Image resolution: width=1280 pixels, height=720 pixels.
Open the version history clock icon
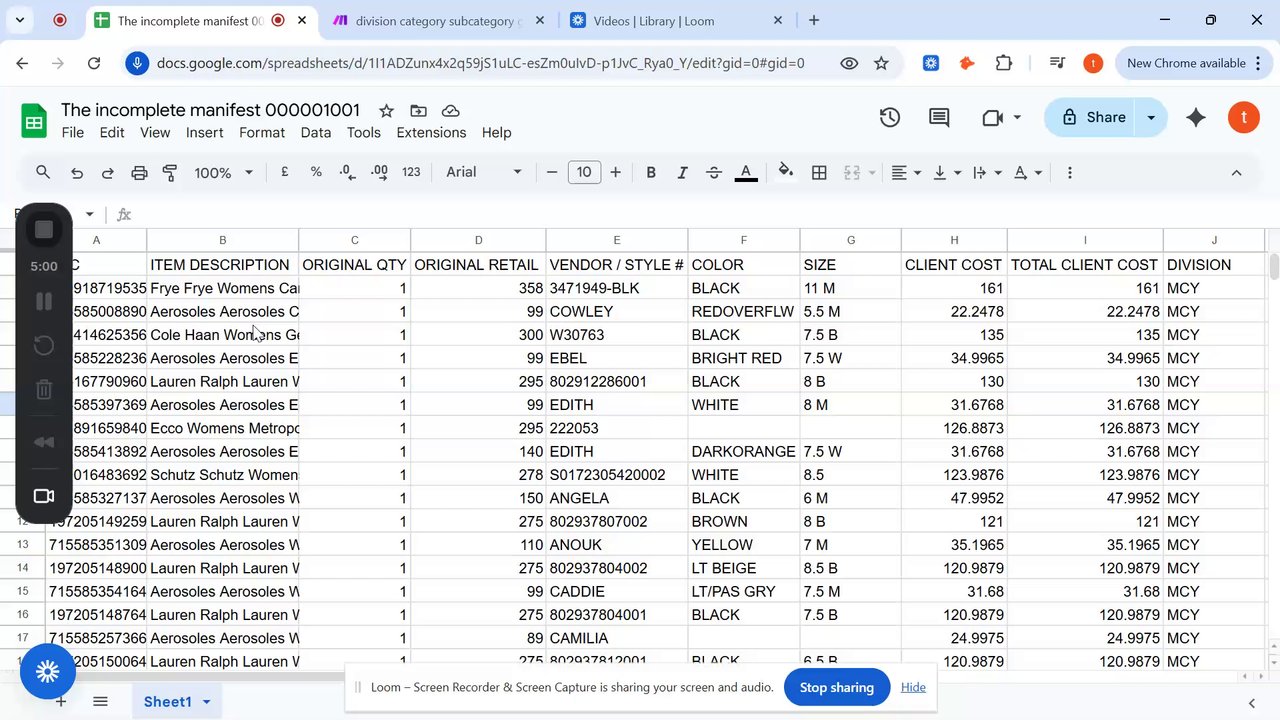pyautogui.click(x=890, y=117)
